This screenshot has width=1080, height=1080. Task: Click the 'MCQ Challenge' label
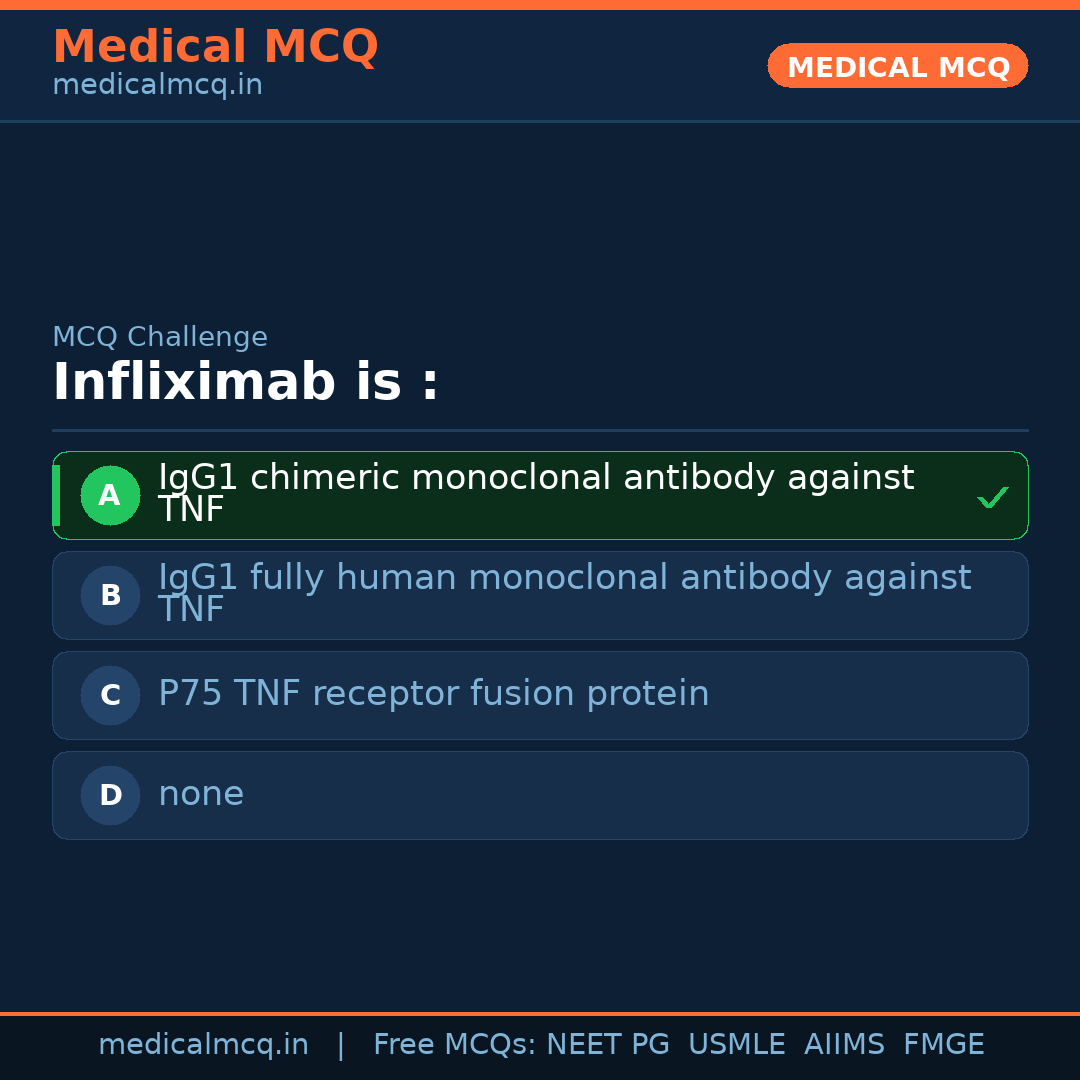[160, 337]
